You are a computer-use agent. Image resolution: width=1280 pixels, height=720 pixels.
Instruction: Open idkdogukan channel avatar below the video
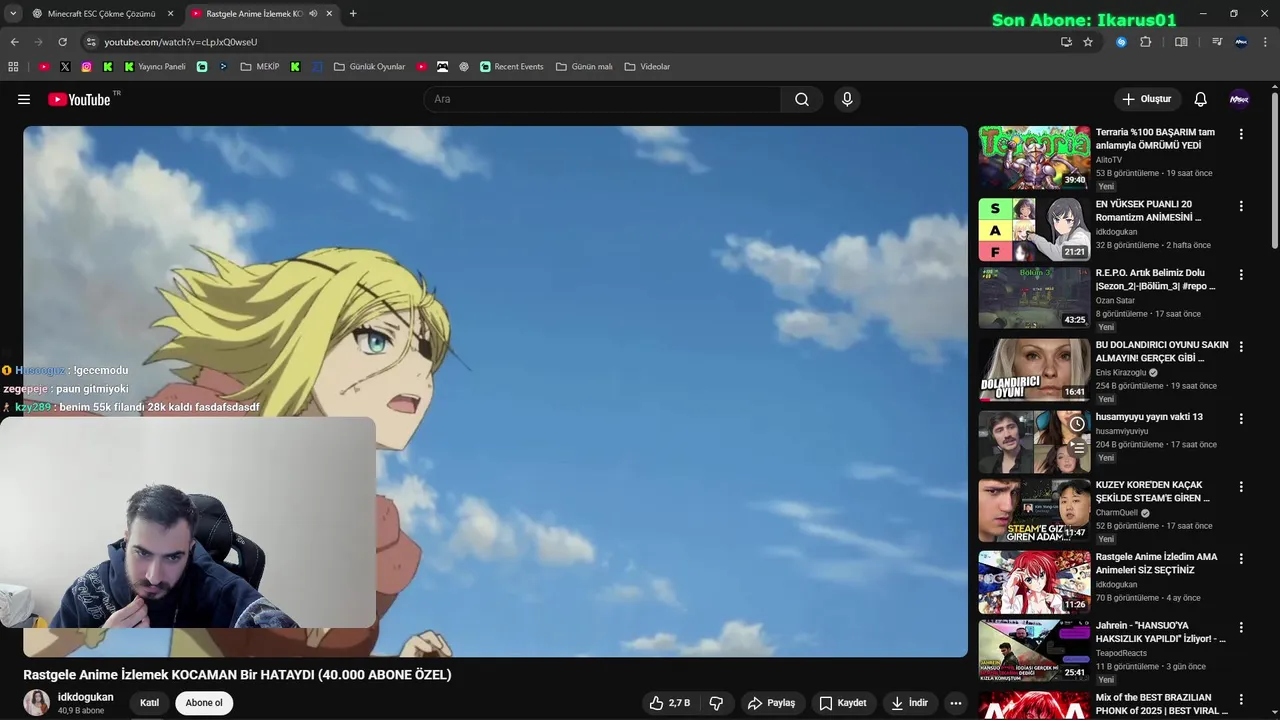pyautogui.click(x=37, y=703)
